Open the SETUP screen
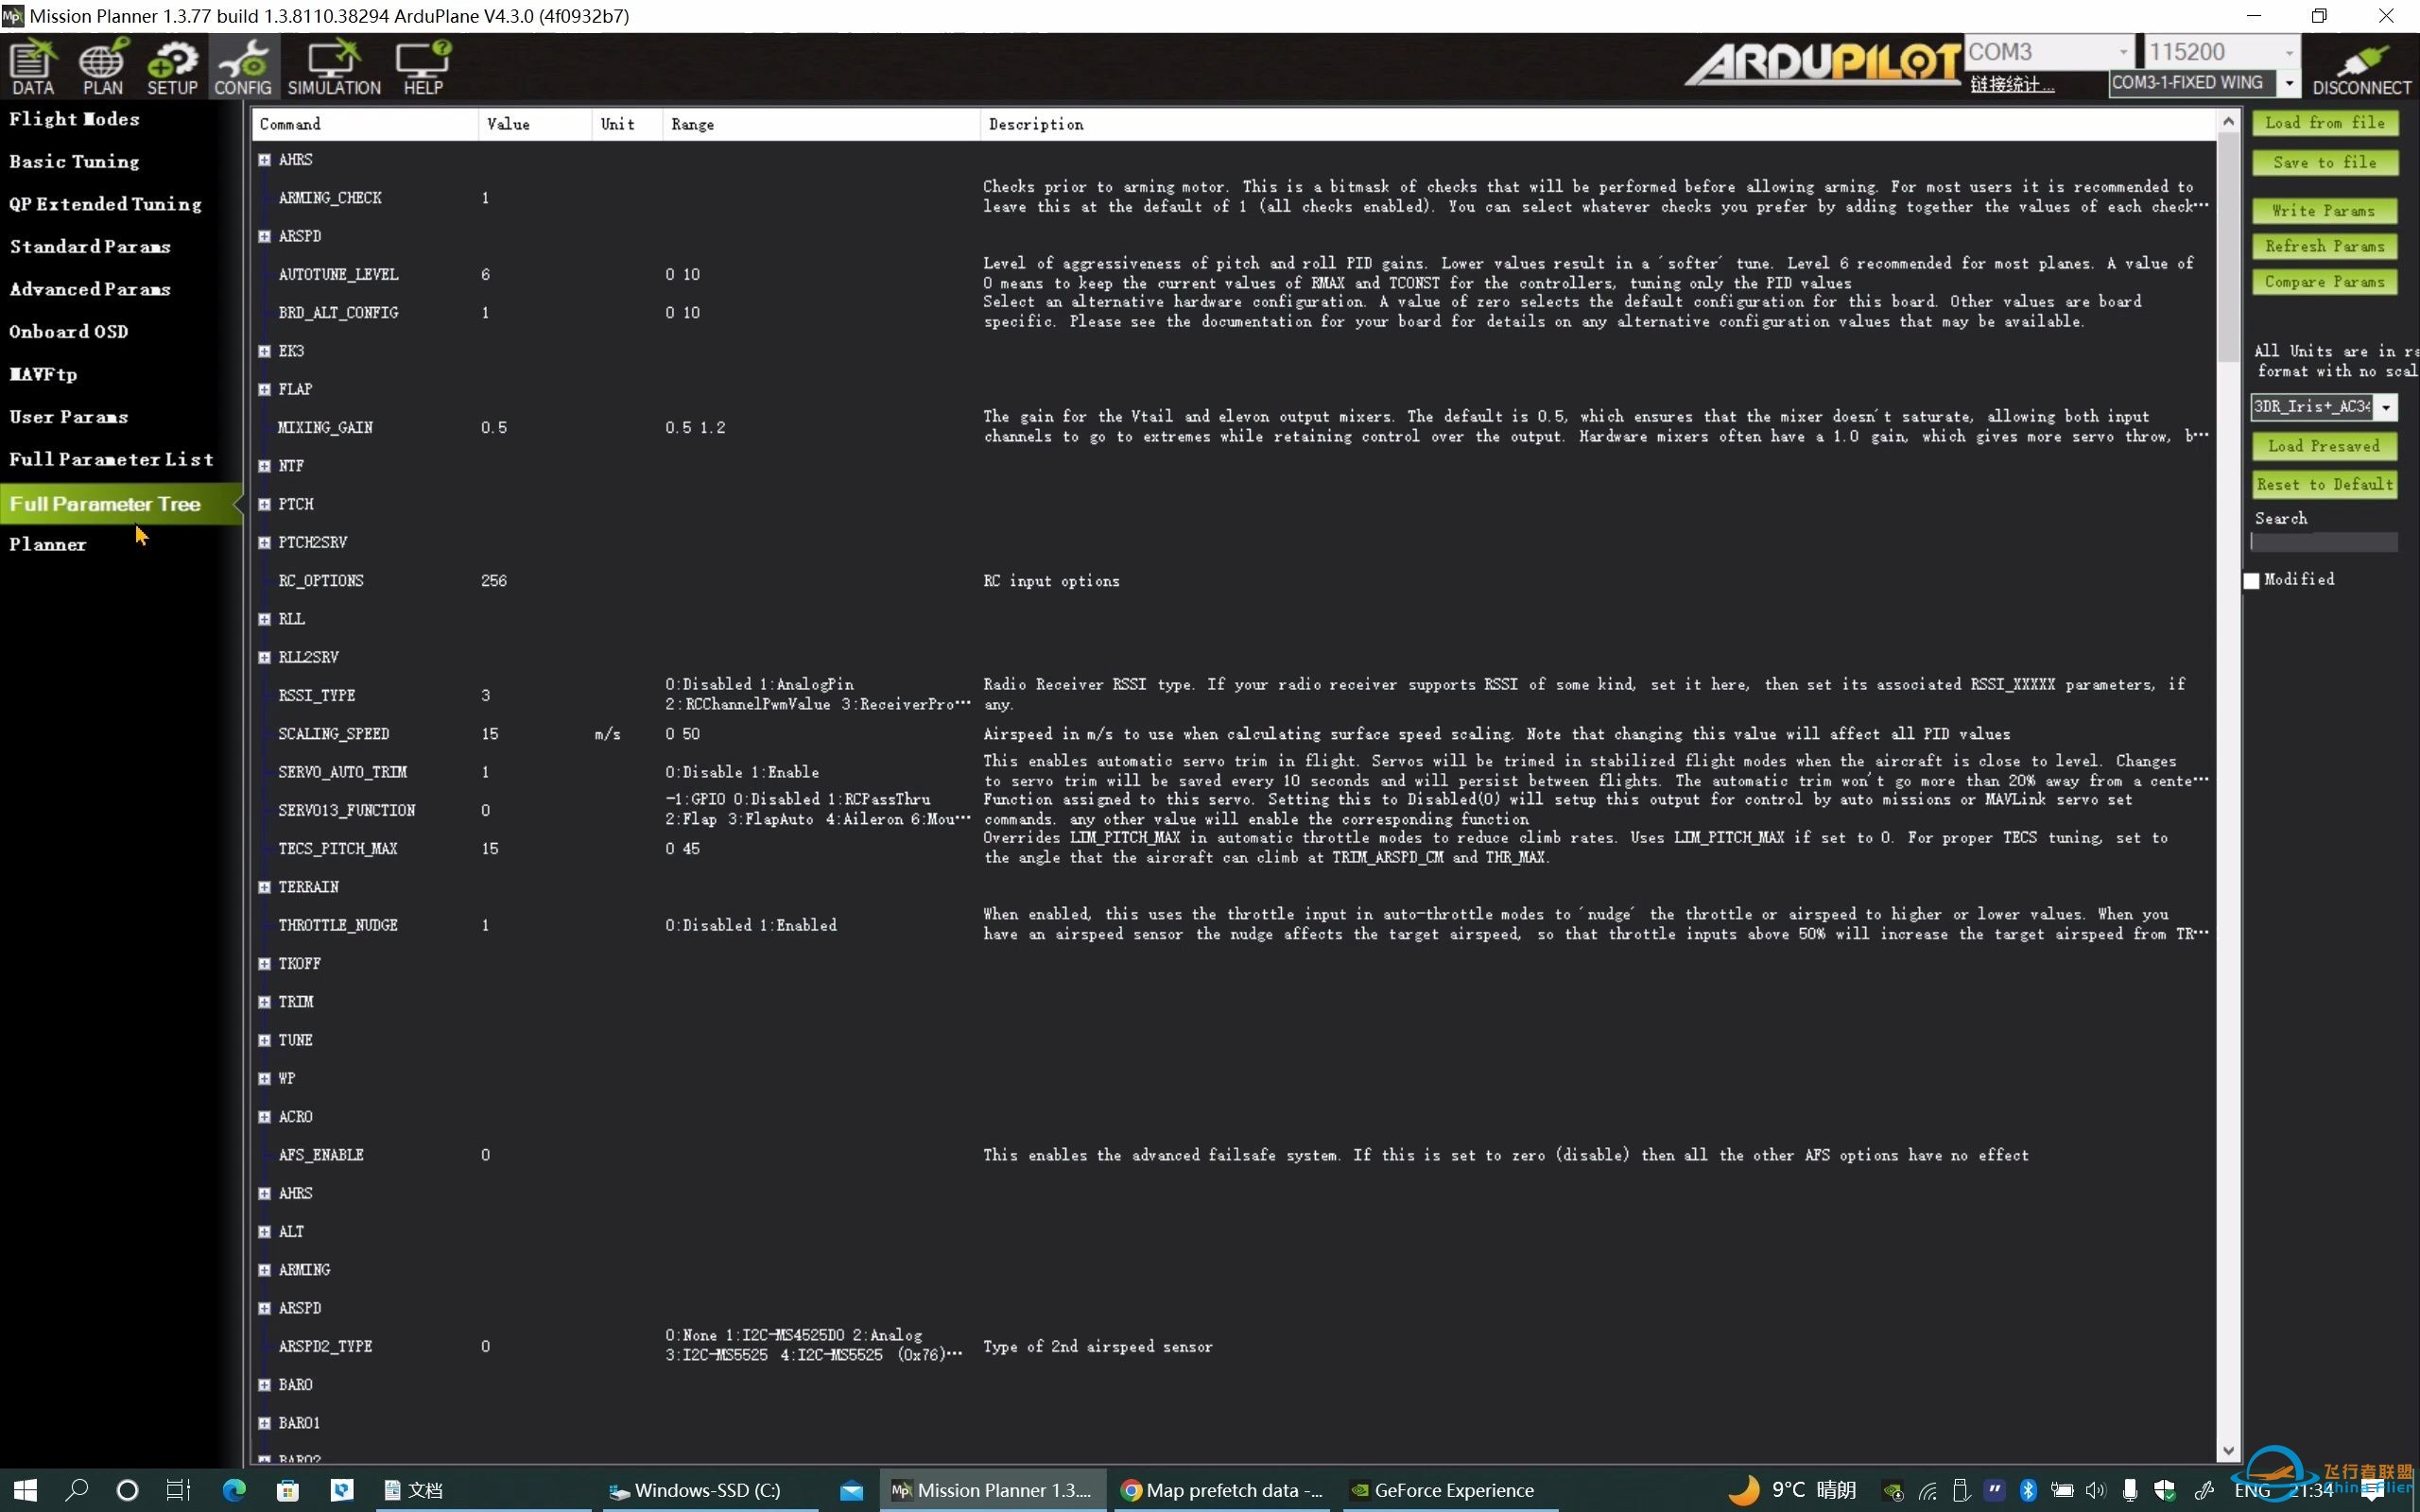Screen dimensions: 2420x1512 [x=172, y=67]
